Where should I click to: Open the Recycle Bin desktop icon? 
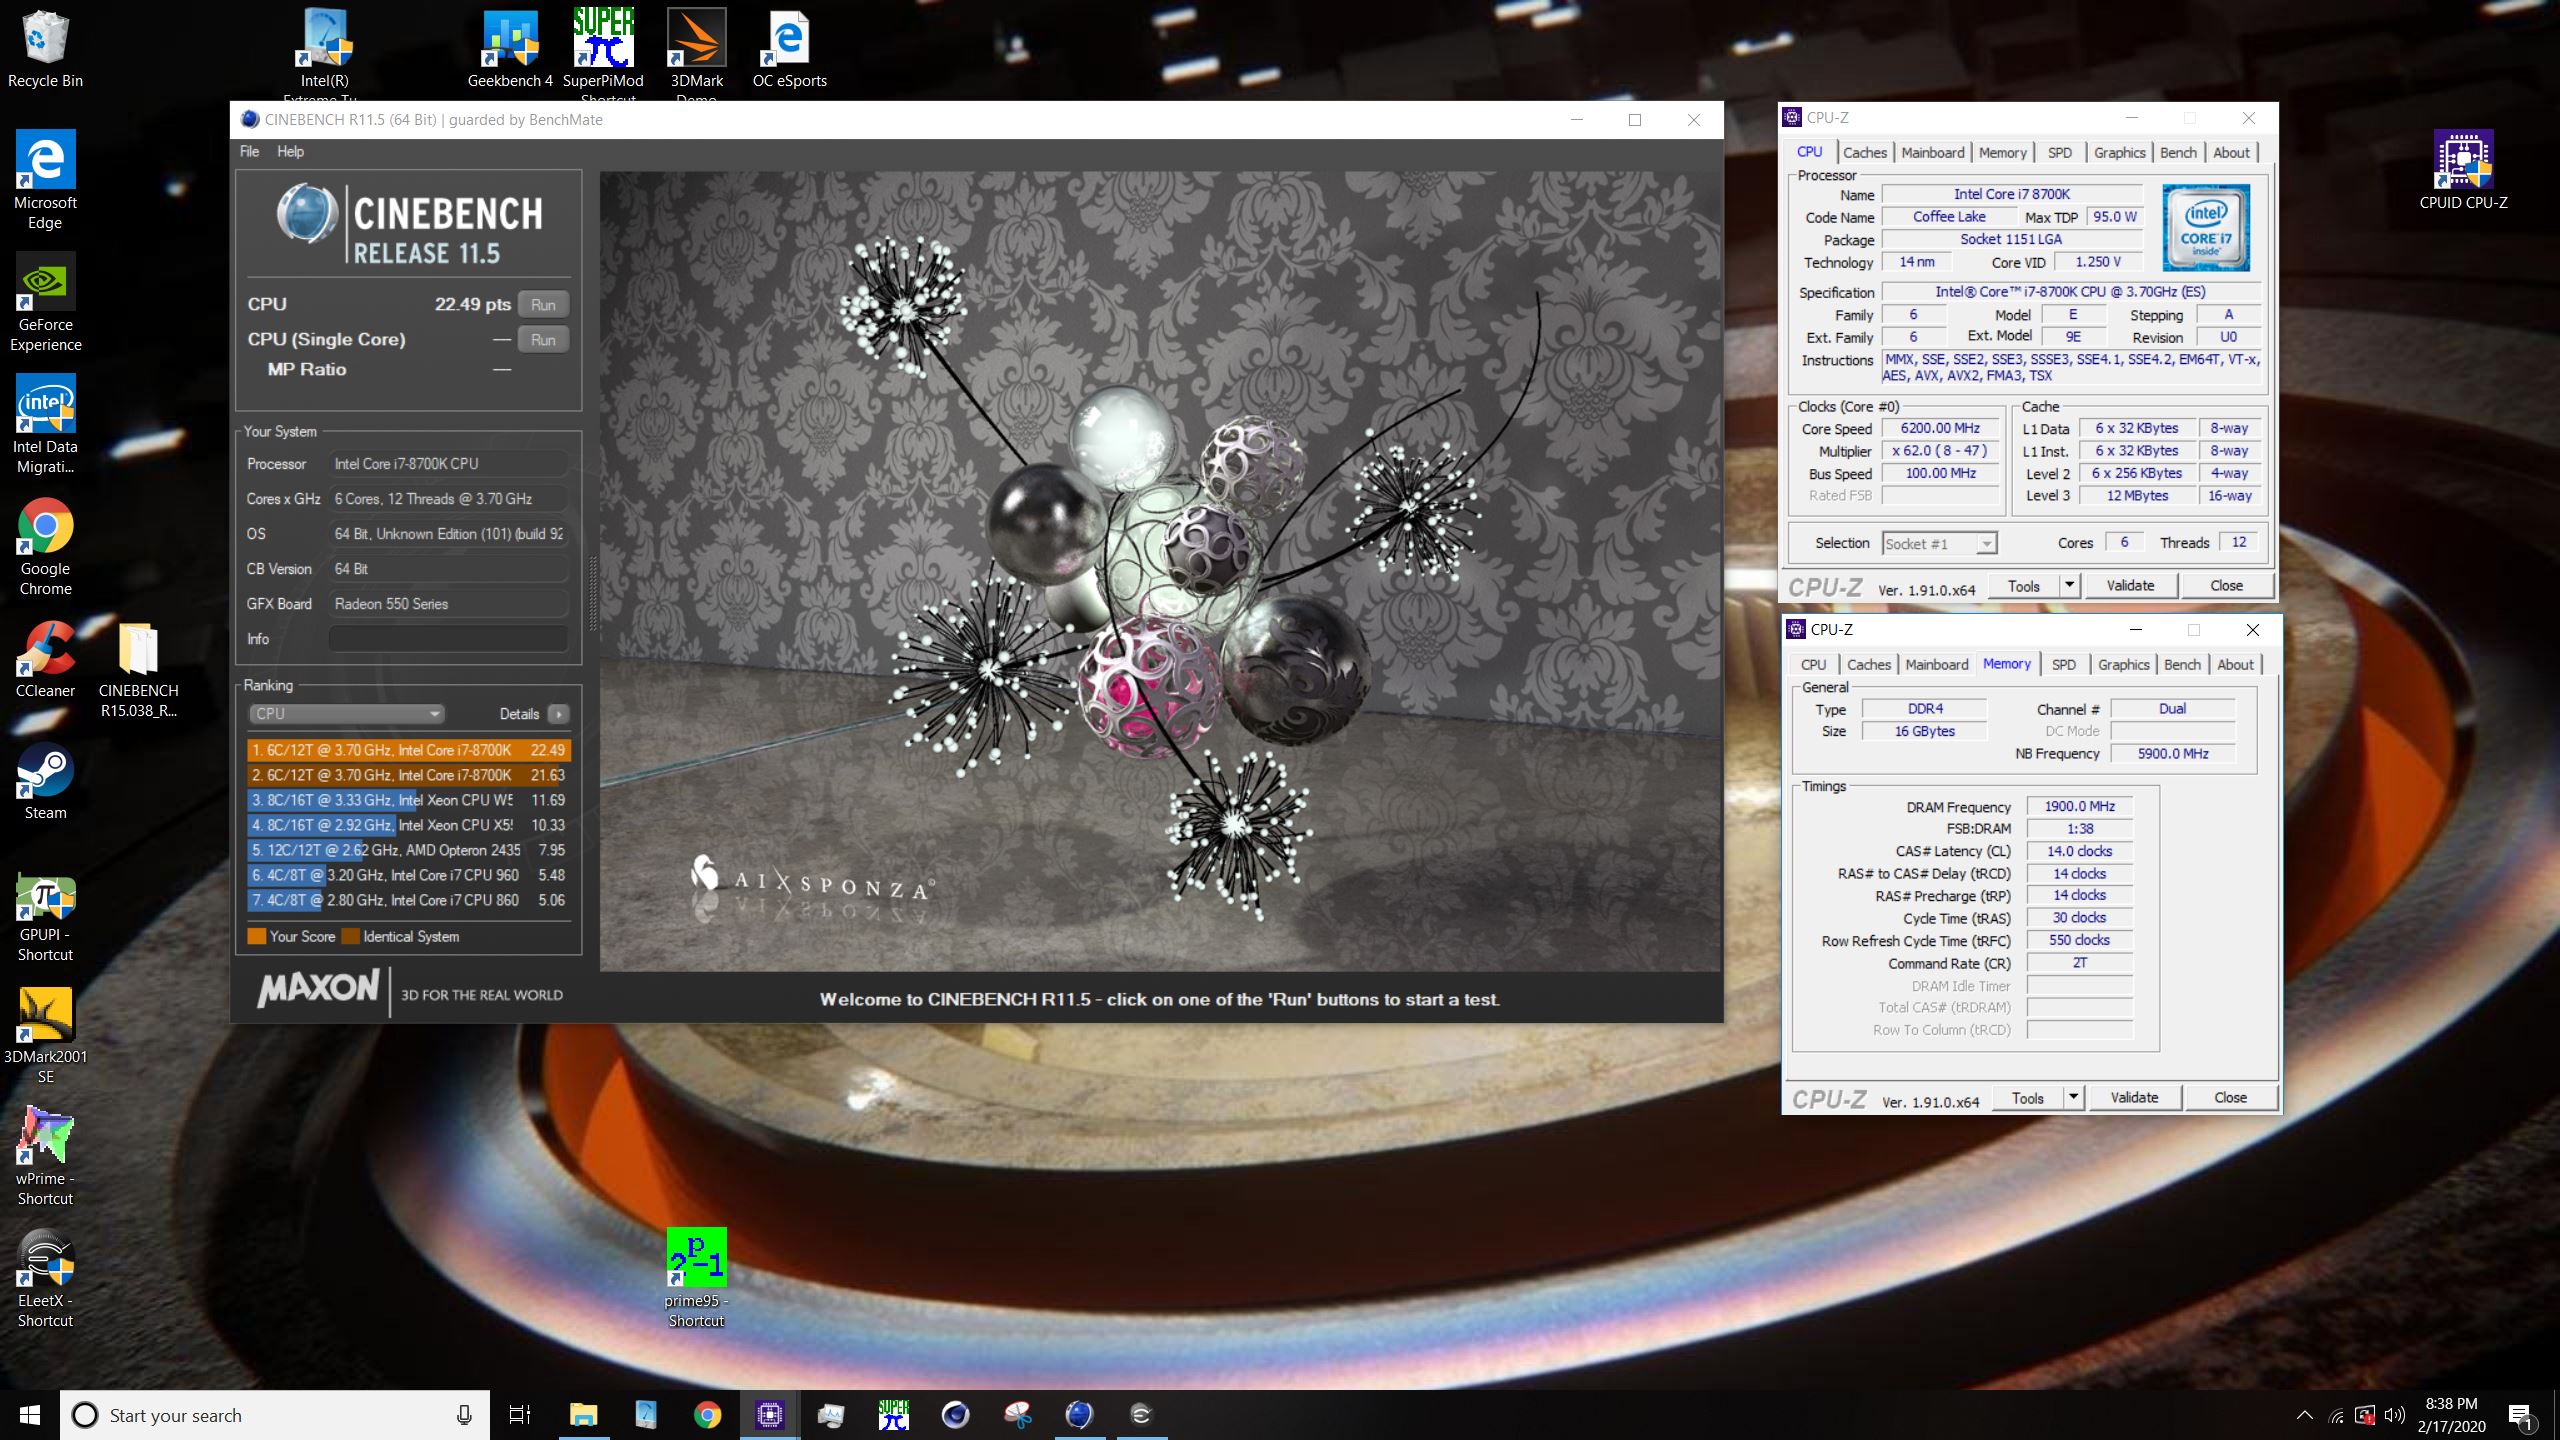[x=45, y=50]
